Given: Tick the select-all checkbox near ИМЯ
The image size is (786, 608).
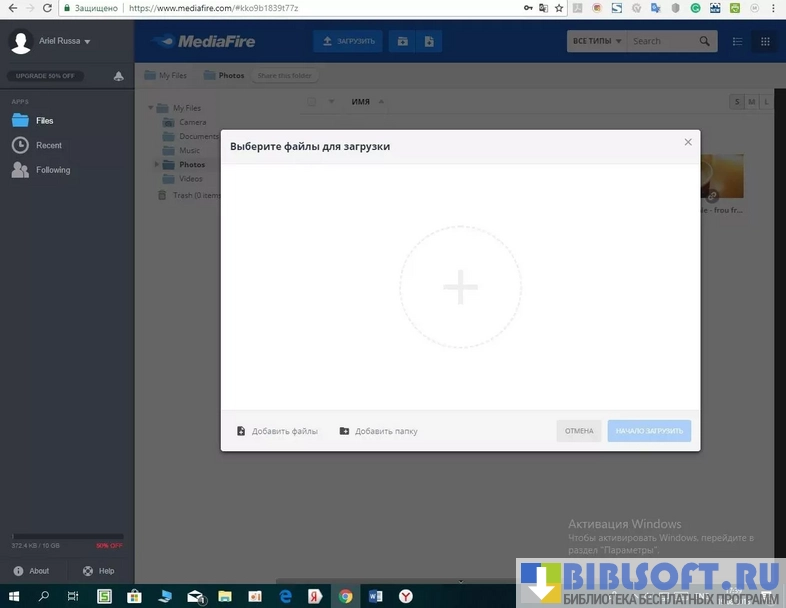Looking at the screenshot, I should (x=312, y=102).
